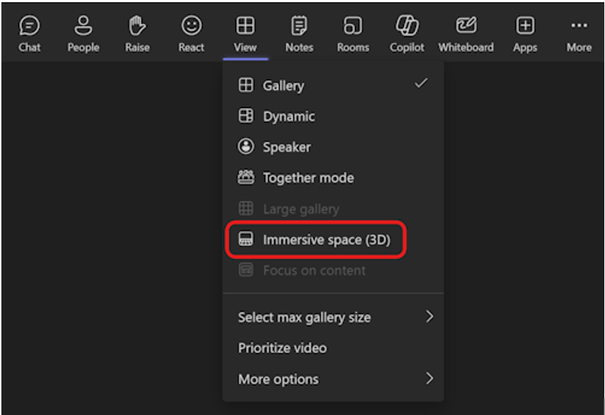
Task: Enable Together mode
Action: click(307, 178)
